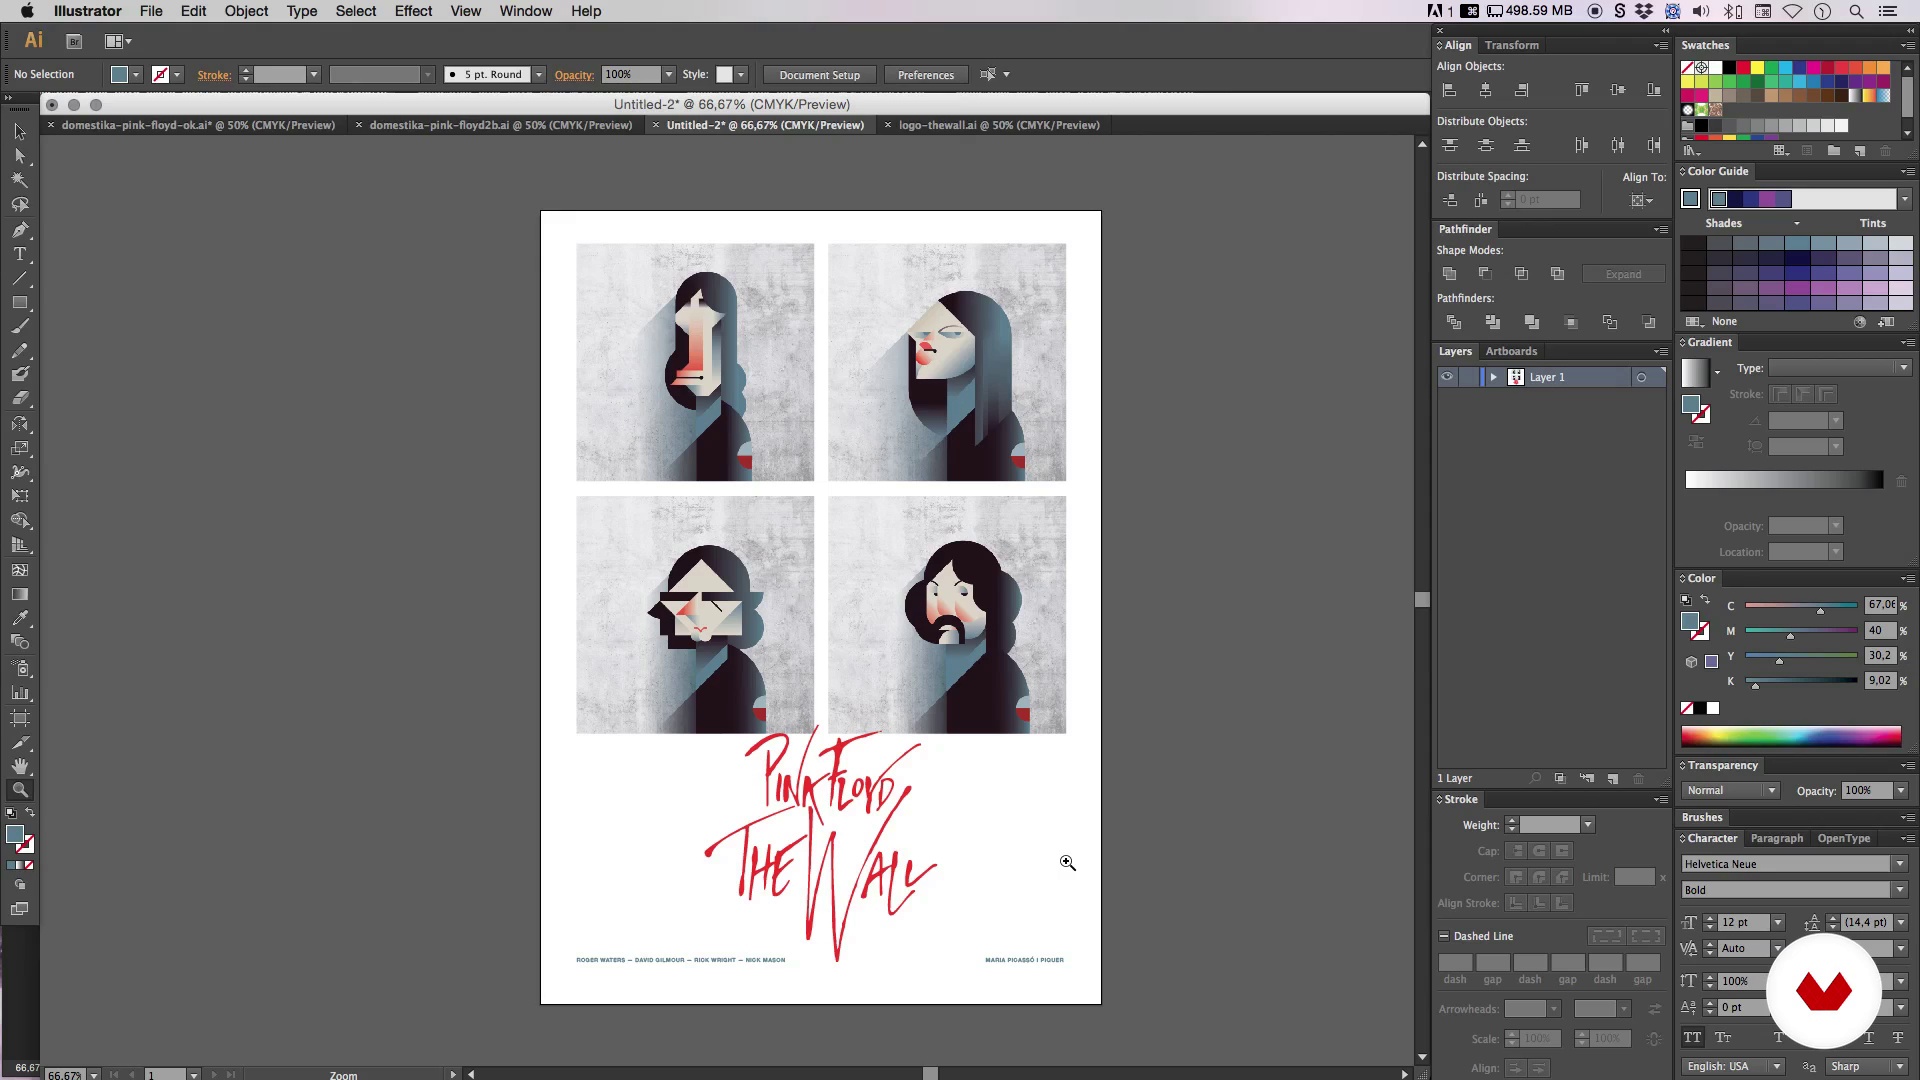Select the Direct Selection tool

coord(19,156)
